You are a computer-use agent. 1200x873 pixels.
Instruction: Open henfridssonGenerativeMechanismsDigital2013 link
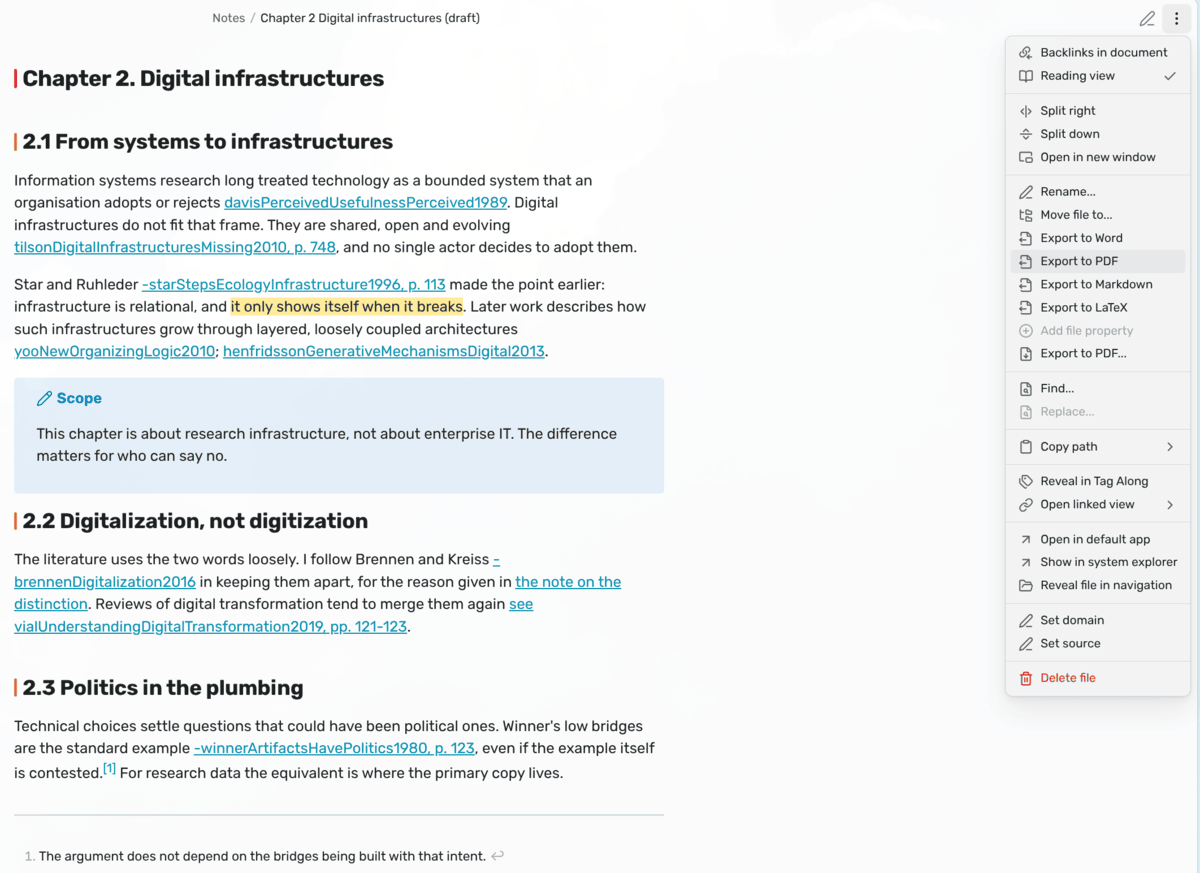point(384,351)
